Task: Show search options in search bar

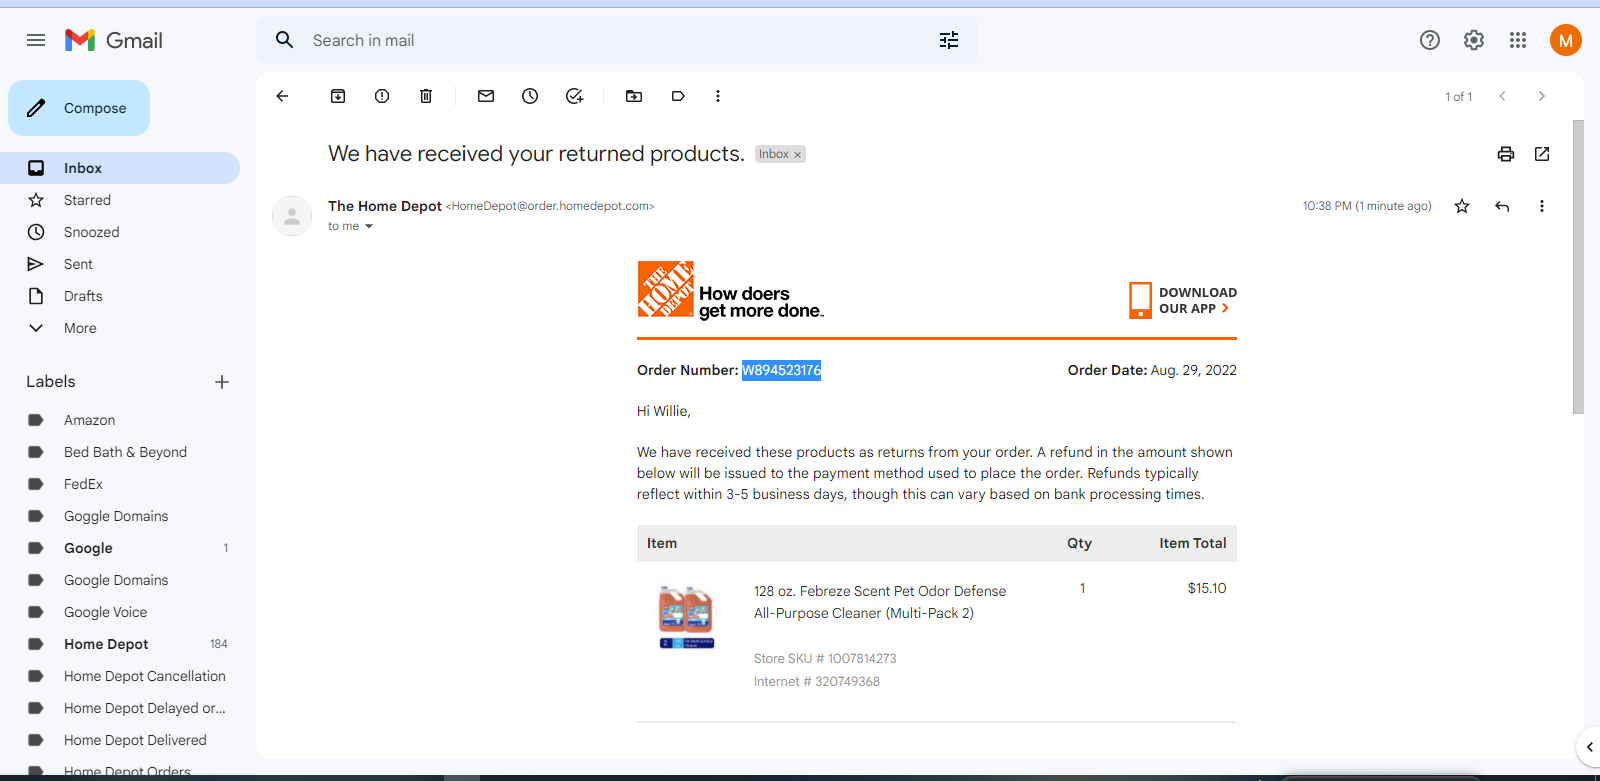Action: coord(949,40)
